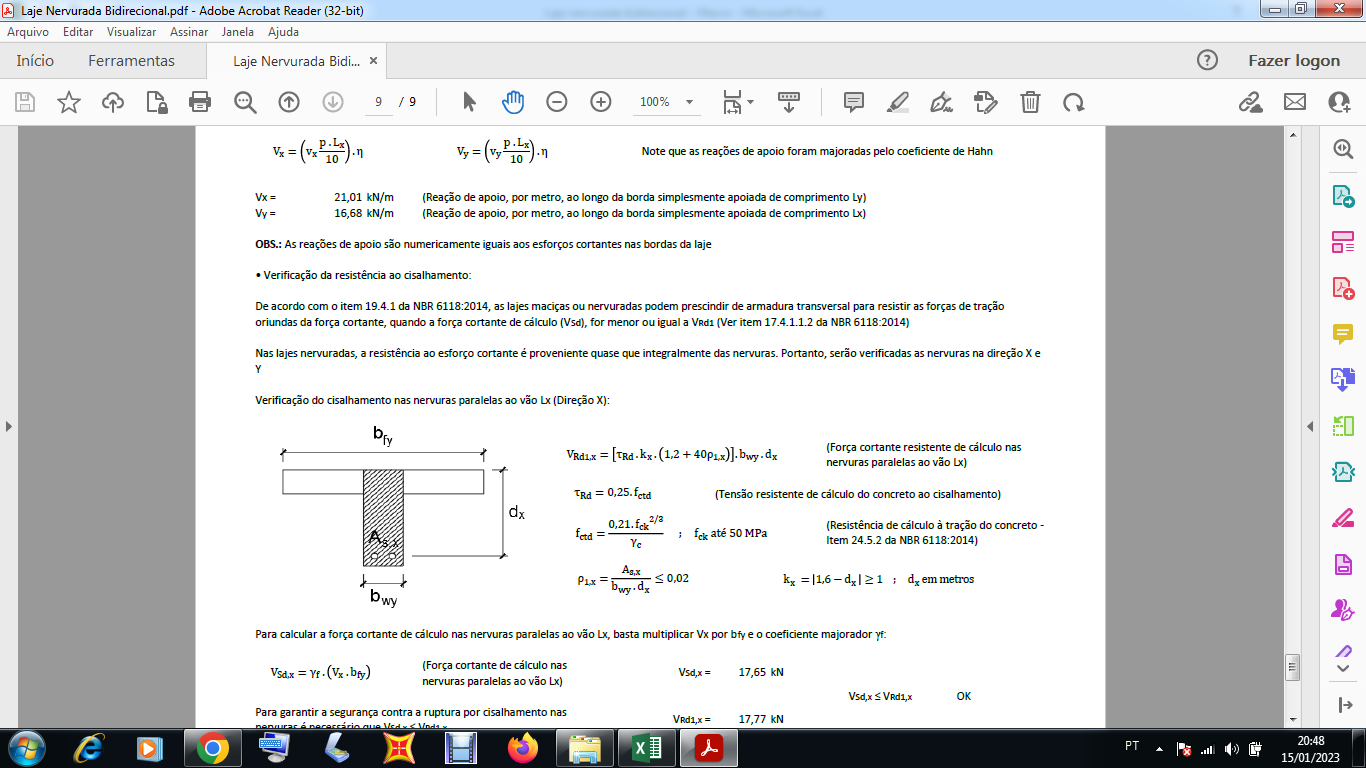Image resolution: width=1366 pixels, height=768 pixels.
Task: Open Create PDF in the right panel
Action: point(1342,288)
